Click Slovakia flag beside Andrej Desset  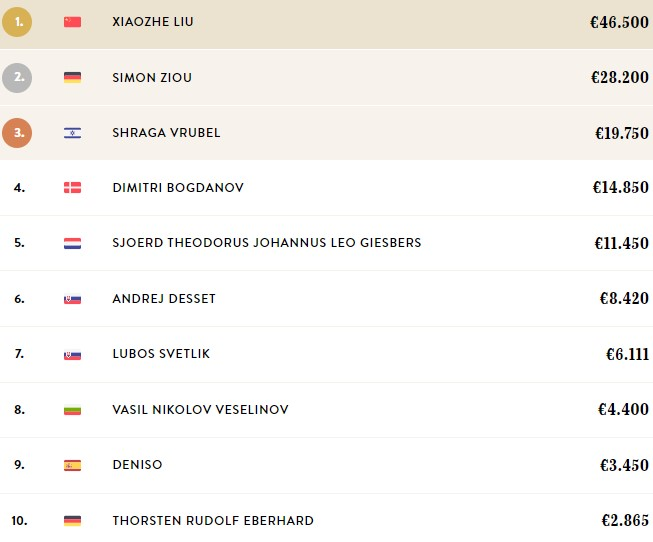pyautogui.click(x=72, y=299)
